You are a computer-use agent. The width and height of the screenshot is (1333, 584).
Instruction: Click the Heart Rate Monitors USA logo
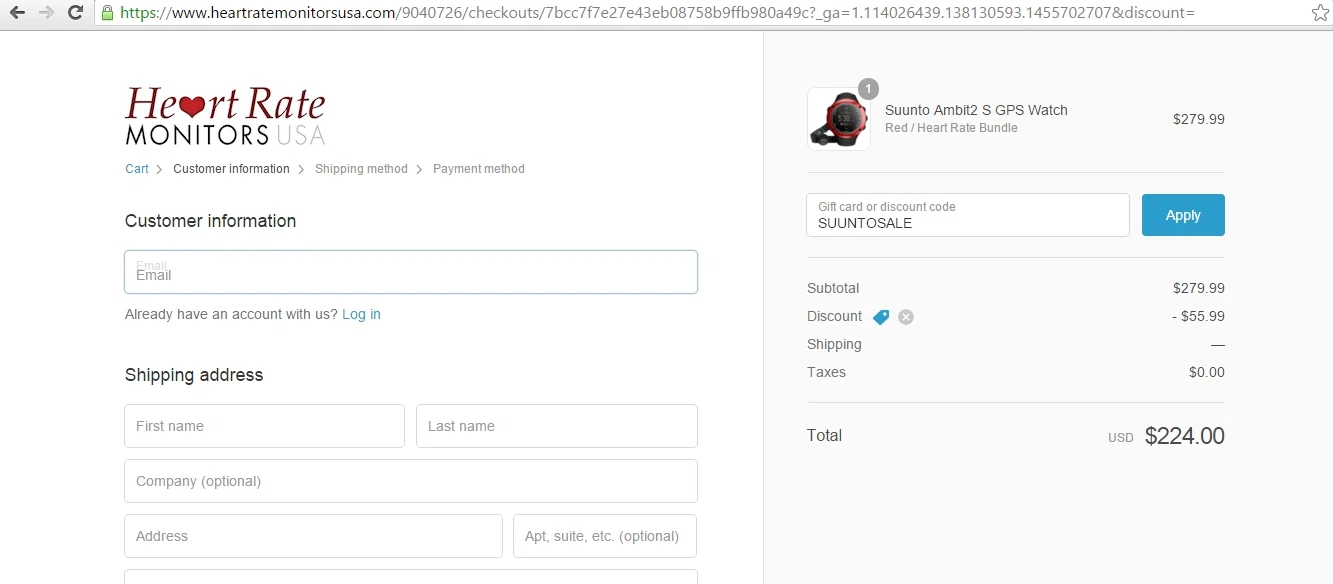(x=225, y=116)
